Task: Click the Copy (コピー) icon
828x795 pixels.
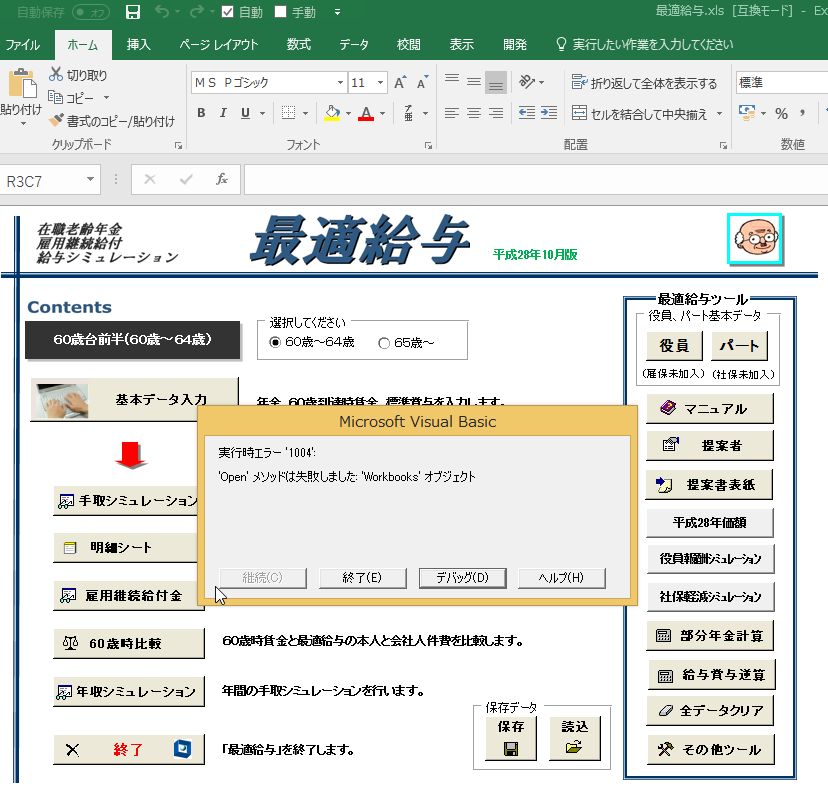Action: tap(55, 97)
